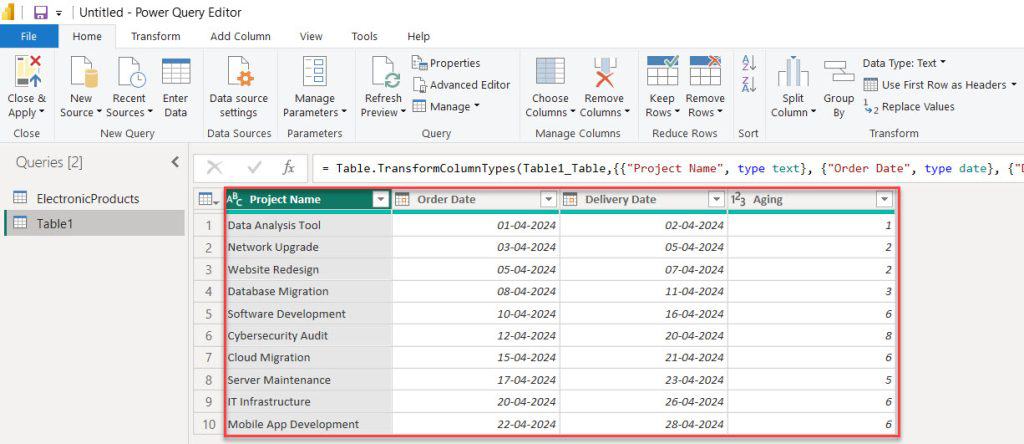This screenshot has height=444, width=1024.
Task: Click Aging value 8 cell
Action: point(811,336)
